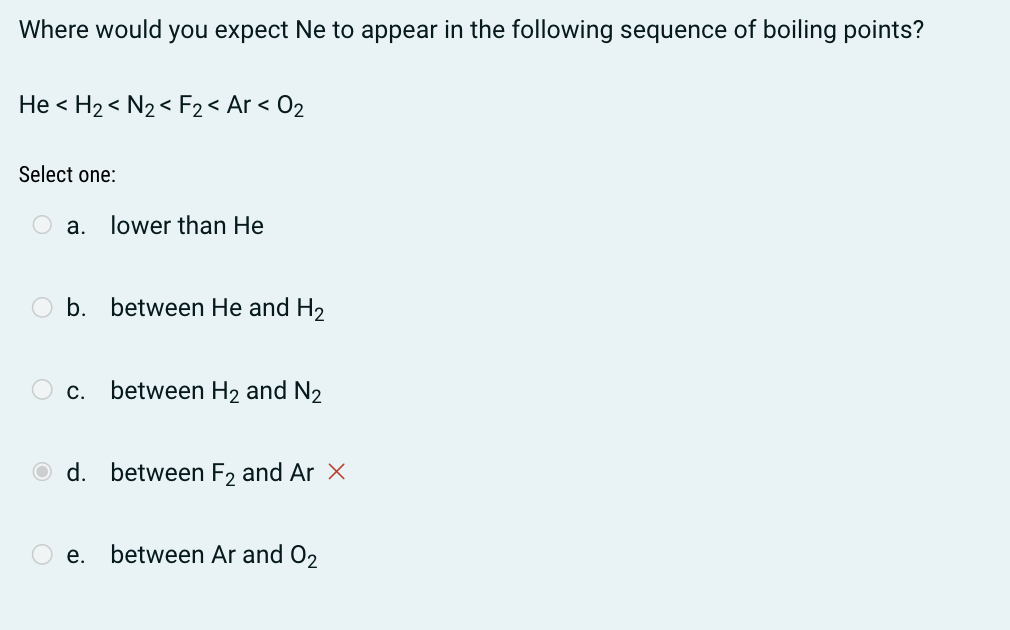The image size is (1010, 630).
Task: Click the red X incorrect mark
Action: (x=336, y=472)
